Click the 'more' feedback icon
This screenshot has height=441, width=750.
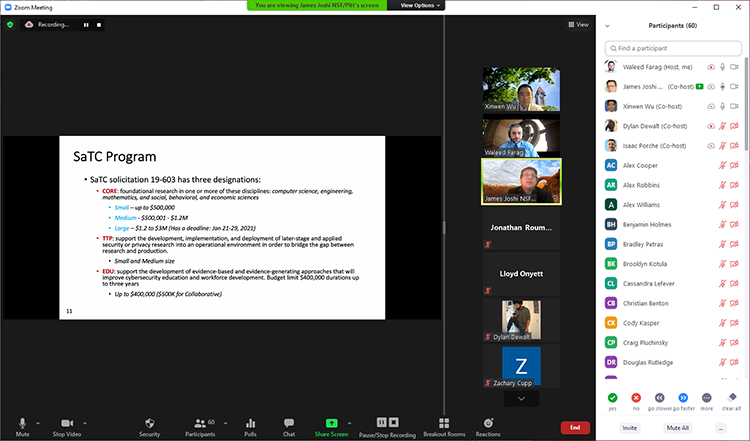706,397
